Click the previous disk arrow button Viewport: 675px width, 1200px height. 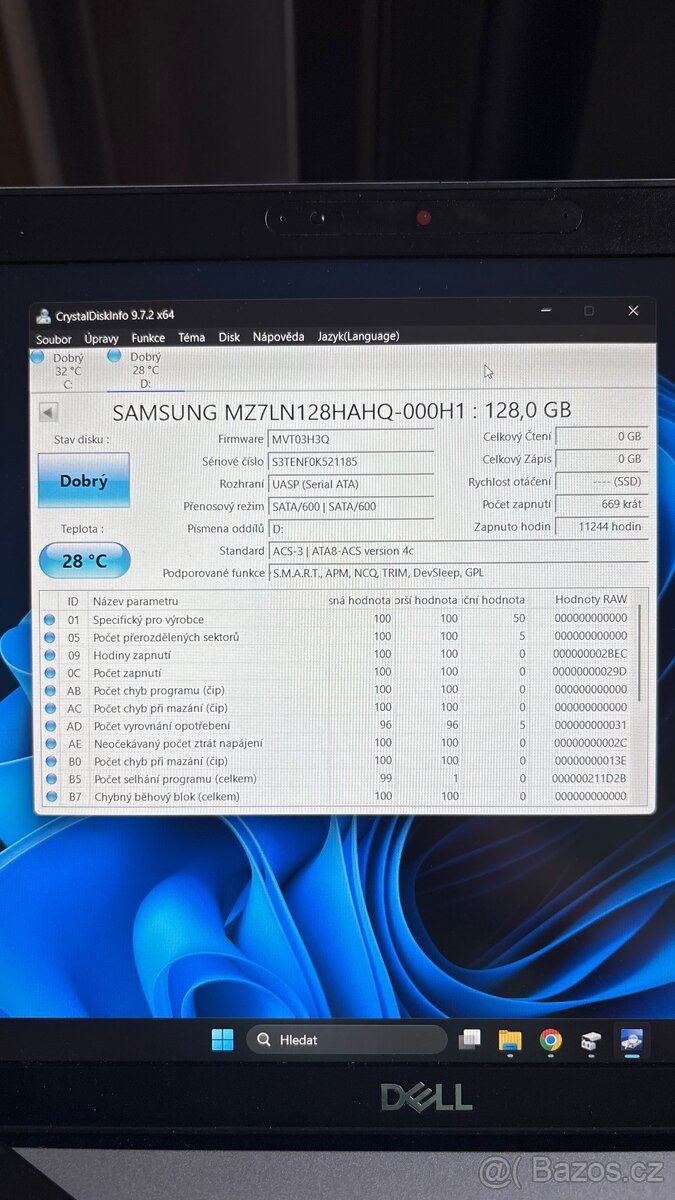click(x=48, y=412)
